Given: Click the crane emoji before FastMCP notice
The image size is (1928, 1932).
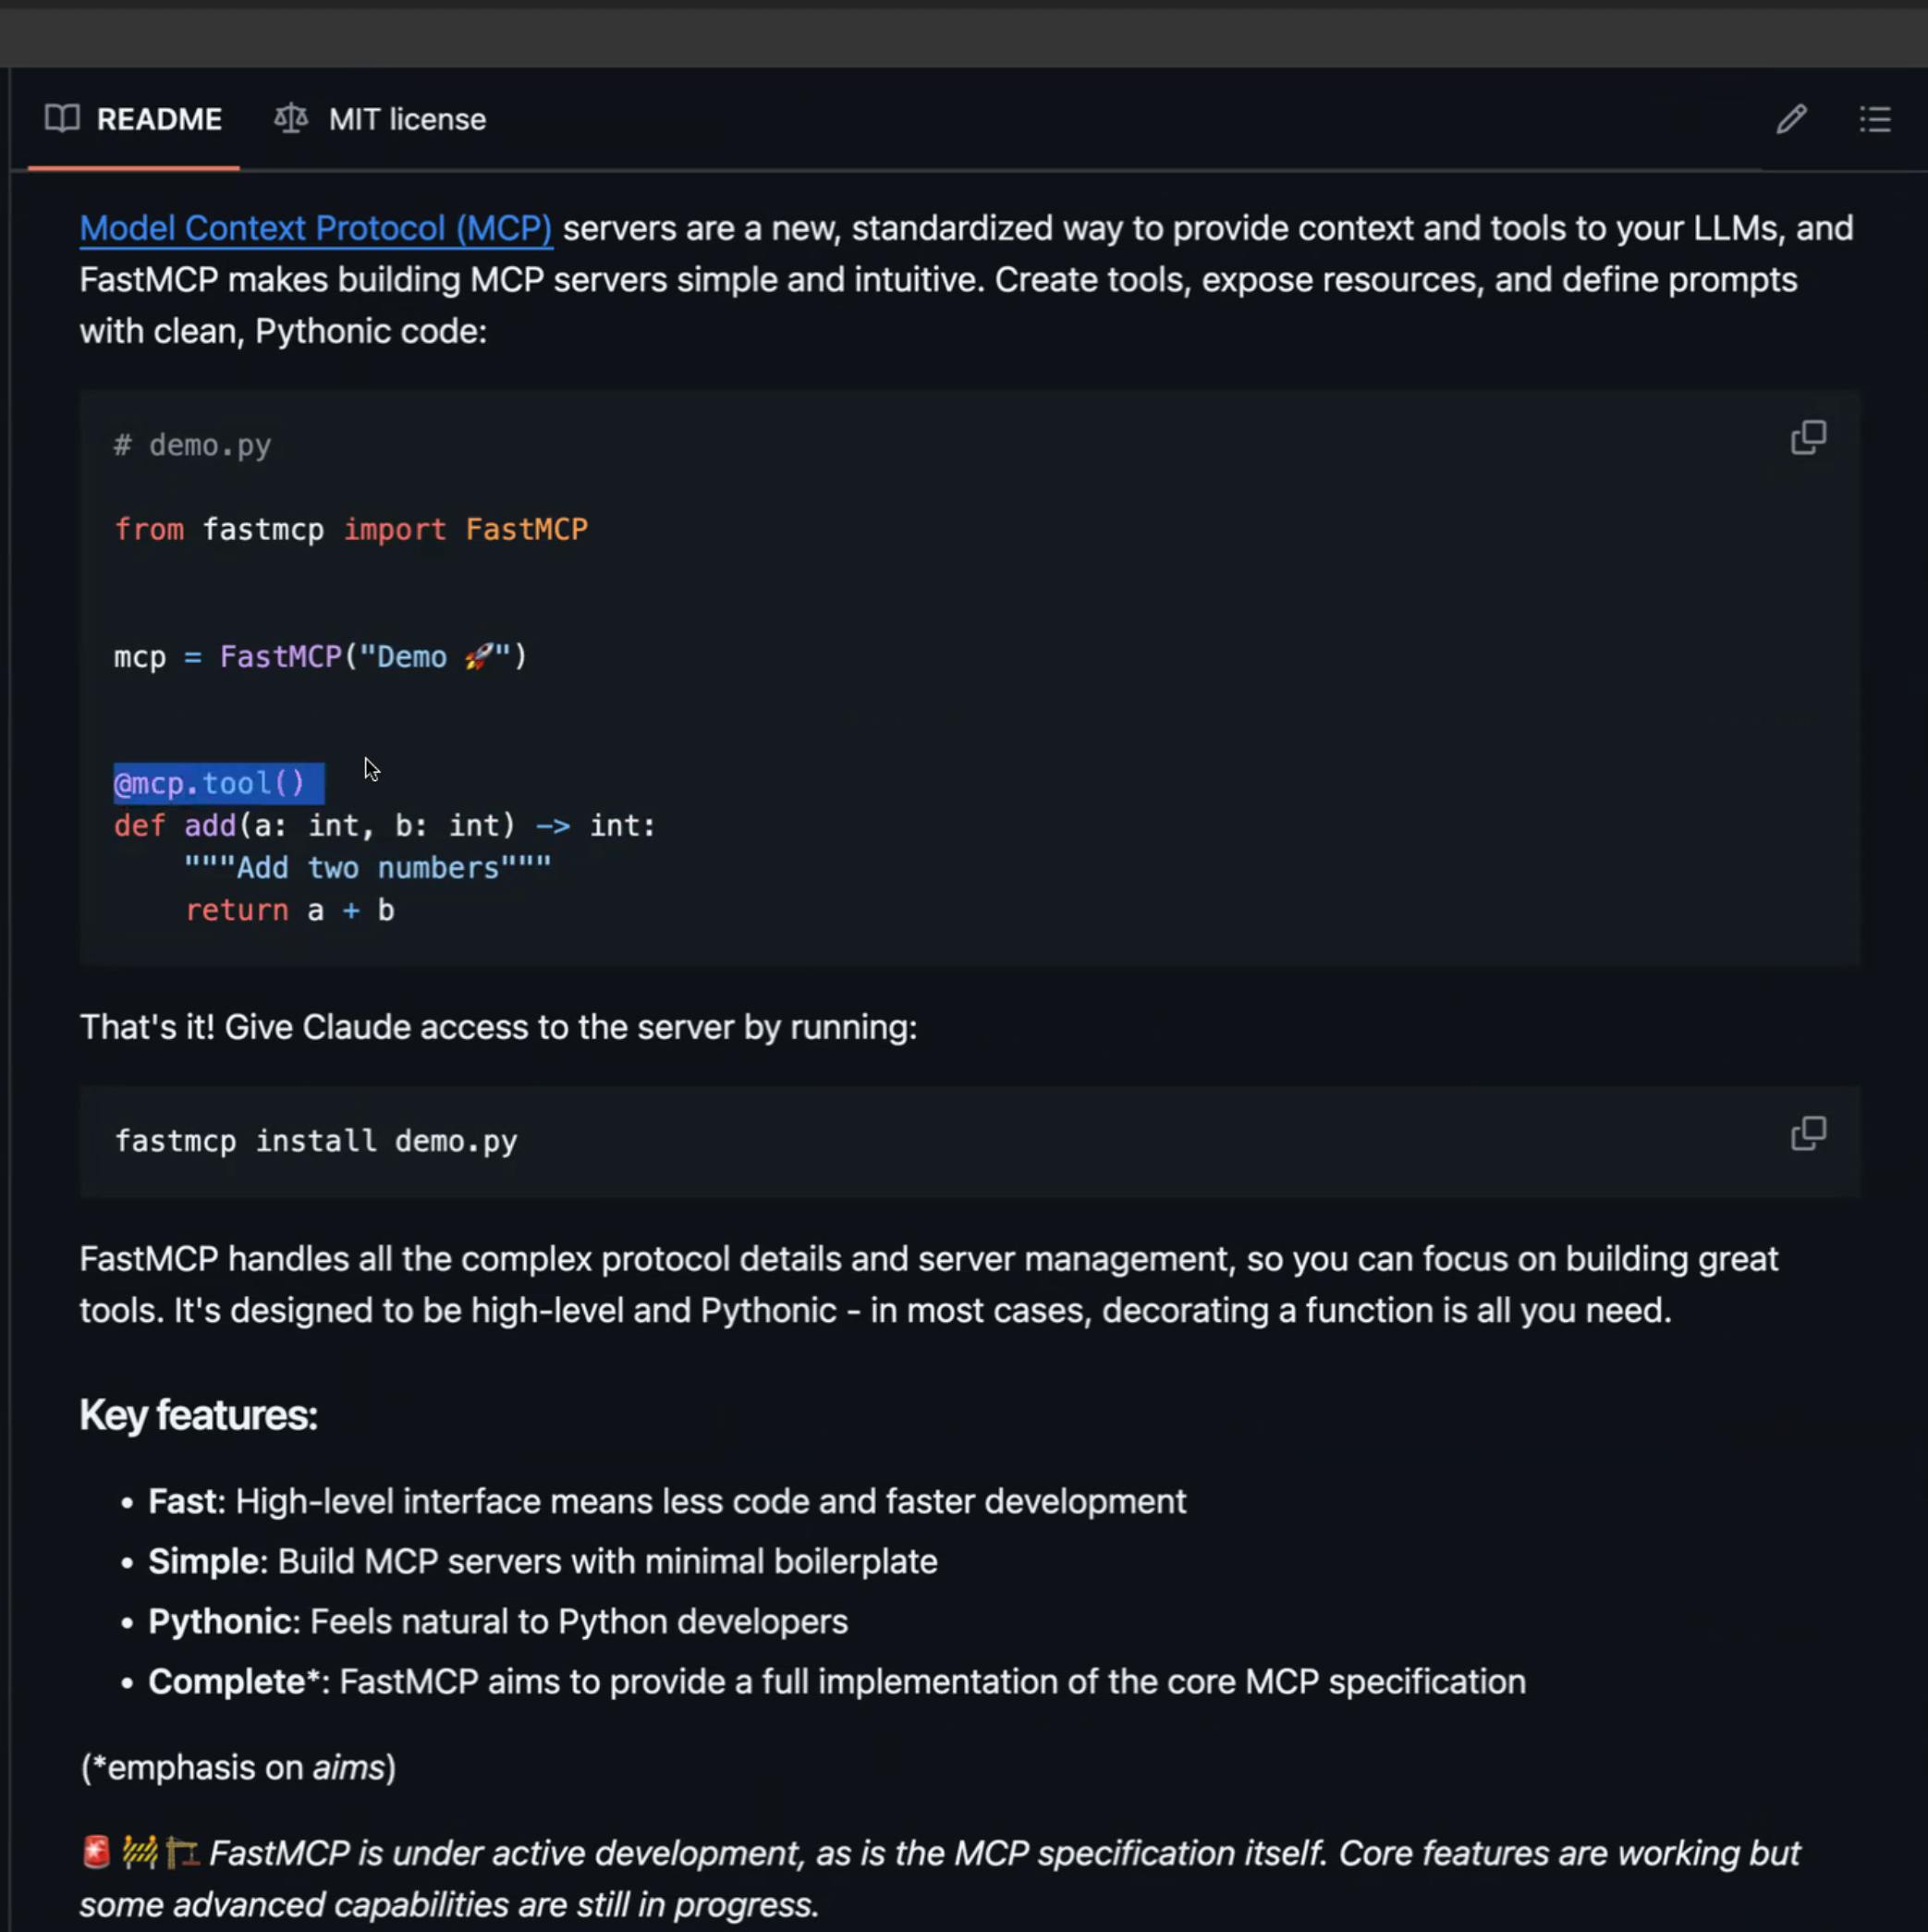Looking at the screenshot, I should 182,1852.
